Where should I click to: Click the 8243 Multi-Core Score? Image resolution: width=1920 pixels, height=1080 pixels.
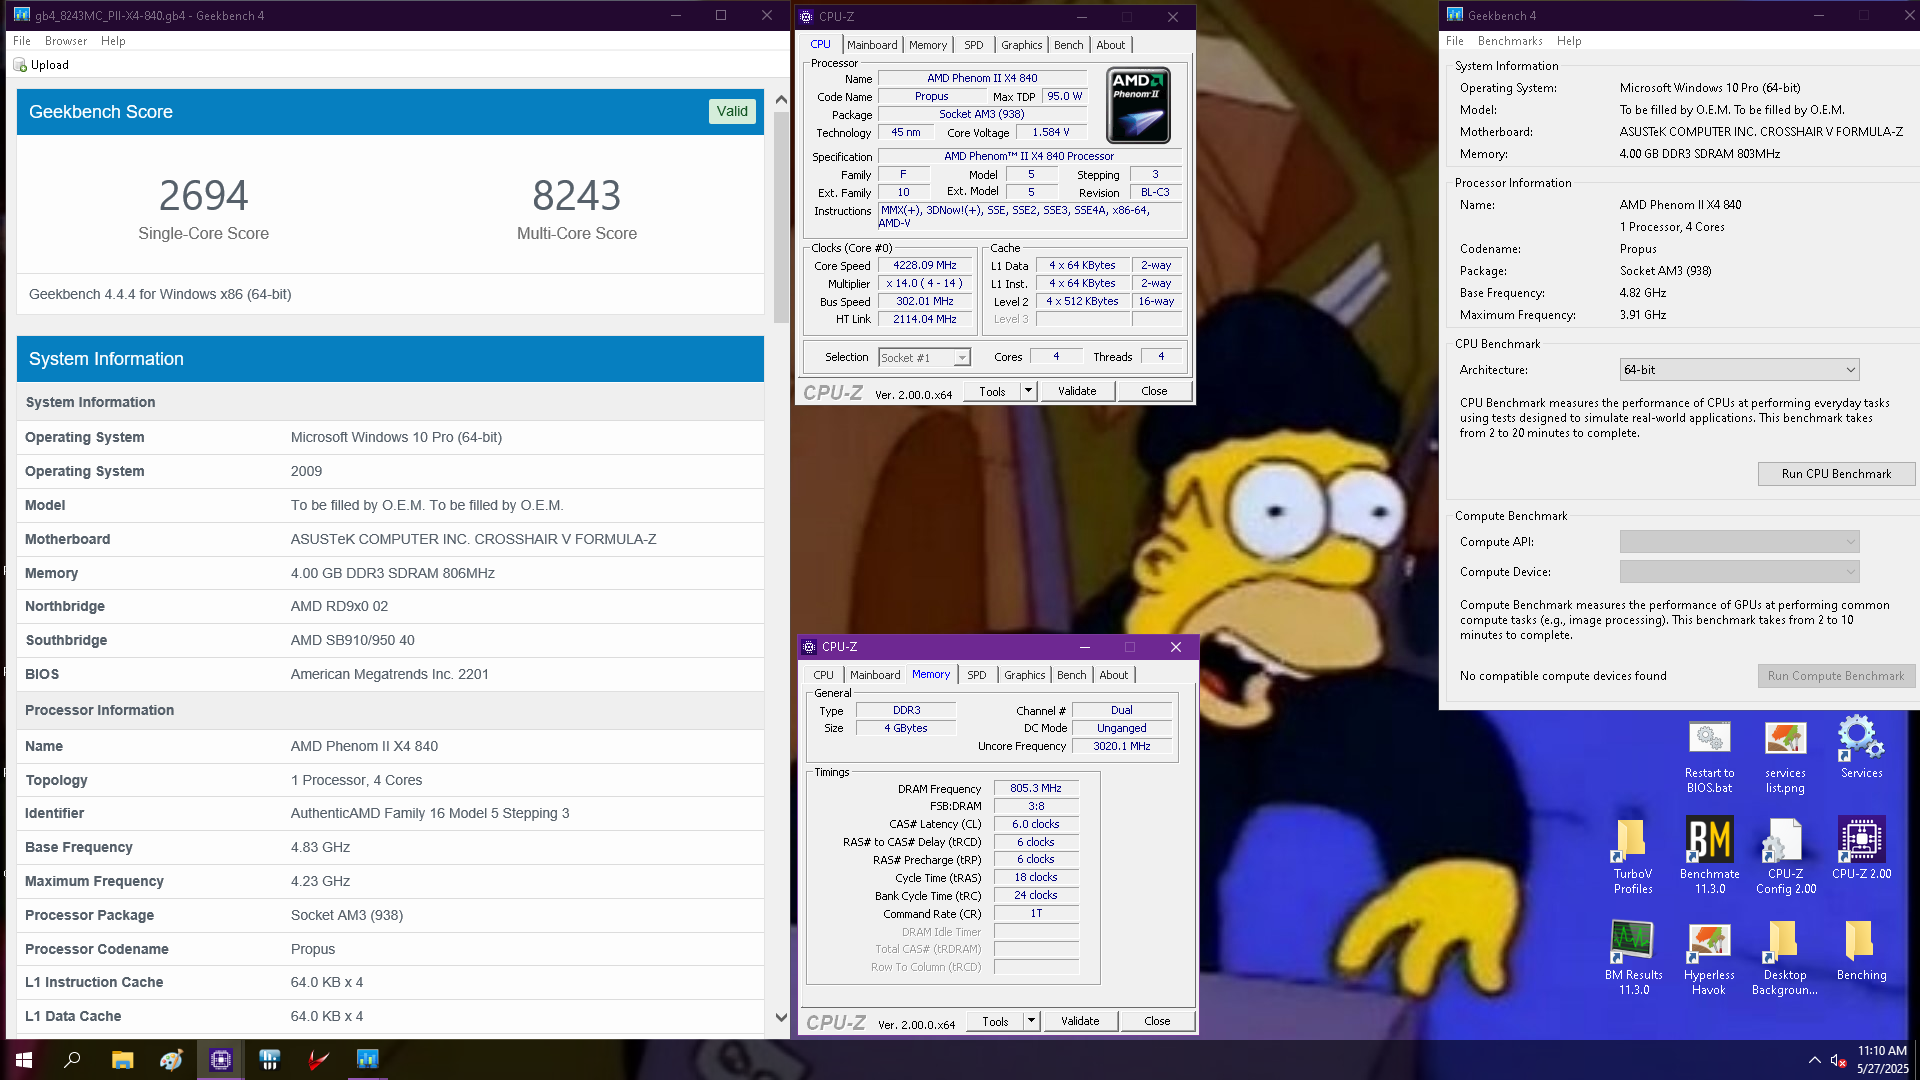[576, 195]
